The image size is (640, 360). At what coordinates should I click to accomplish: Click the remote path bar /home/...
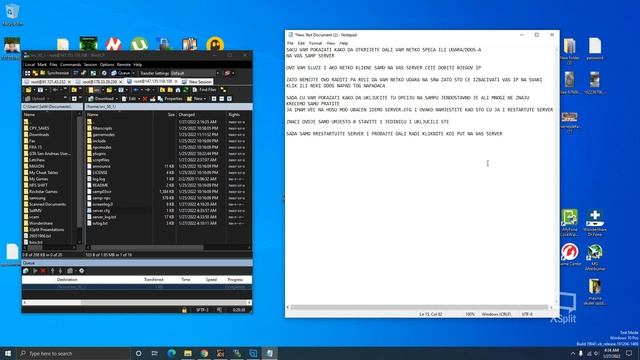point(168,107)
